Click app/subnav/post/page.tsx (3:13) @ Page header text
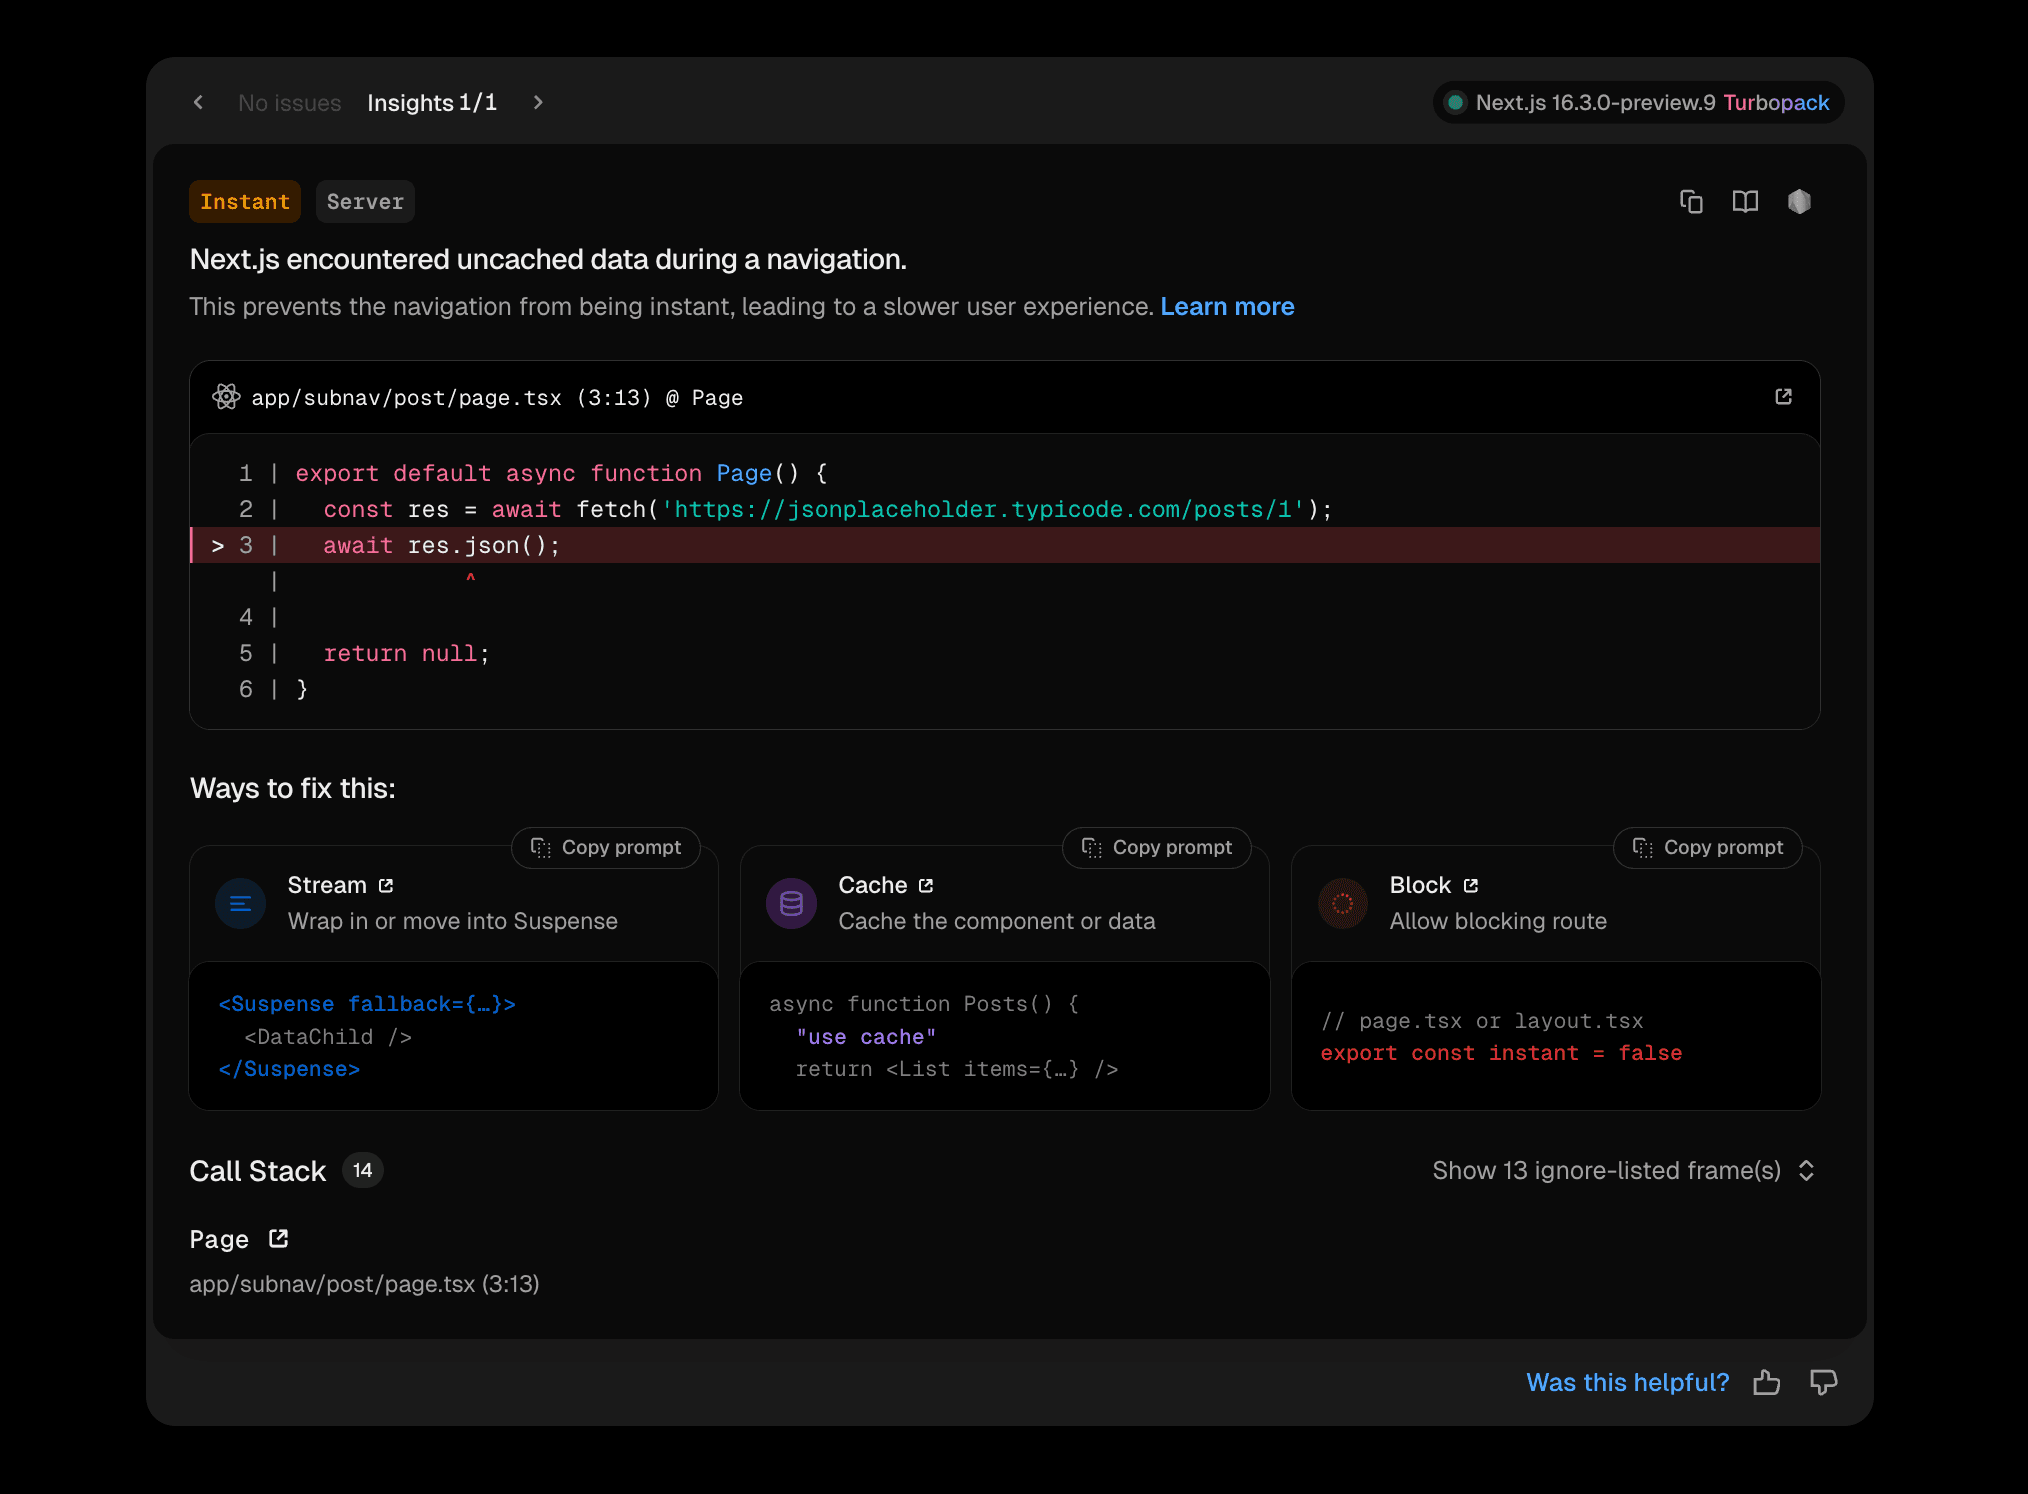 [x=497, y=398]
